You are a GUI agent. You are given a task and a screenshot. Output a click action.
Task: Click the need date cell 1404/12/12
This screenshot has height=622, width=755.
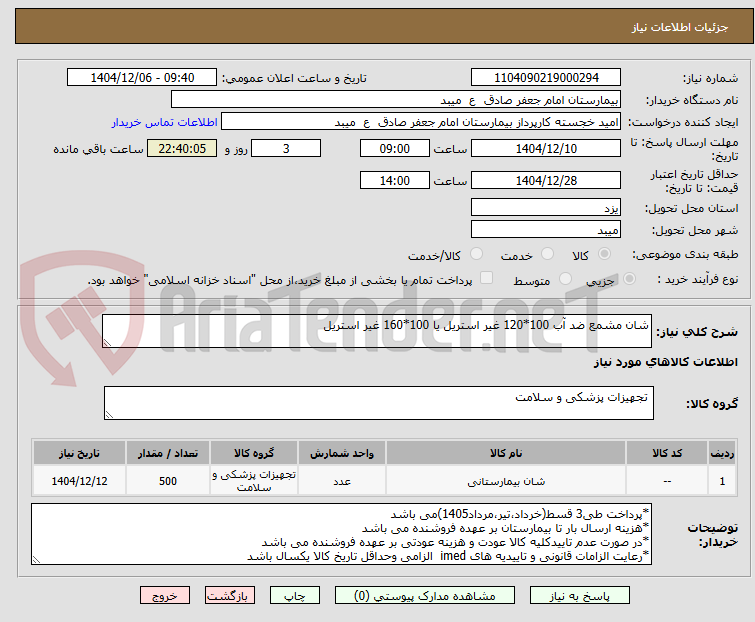tap(79, 481)
